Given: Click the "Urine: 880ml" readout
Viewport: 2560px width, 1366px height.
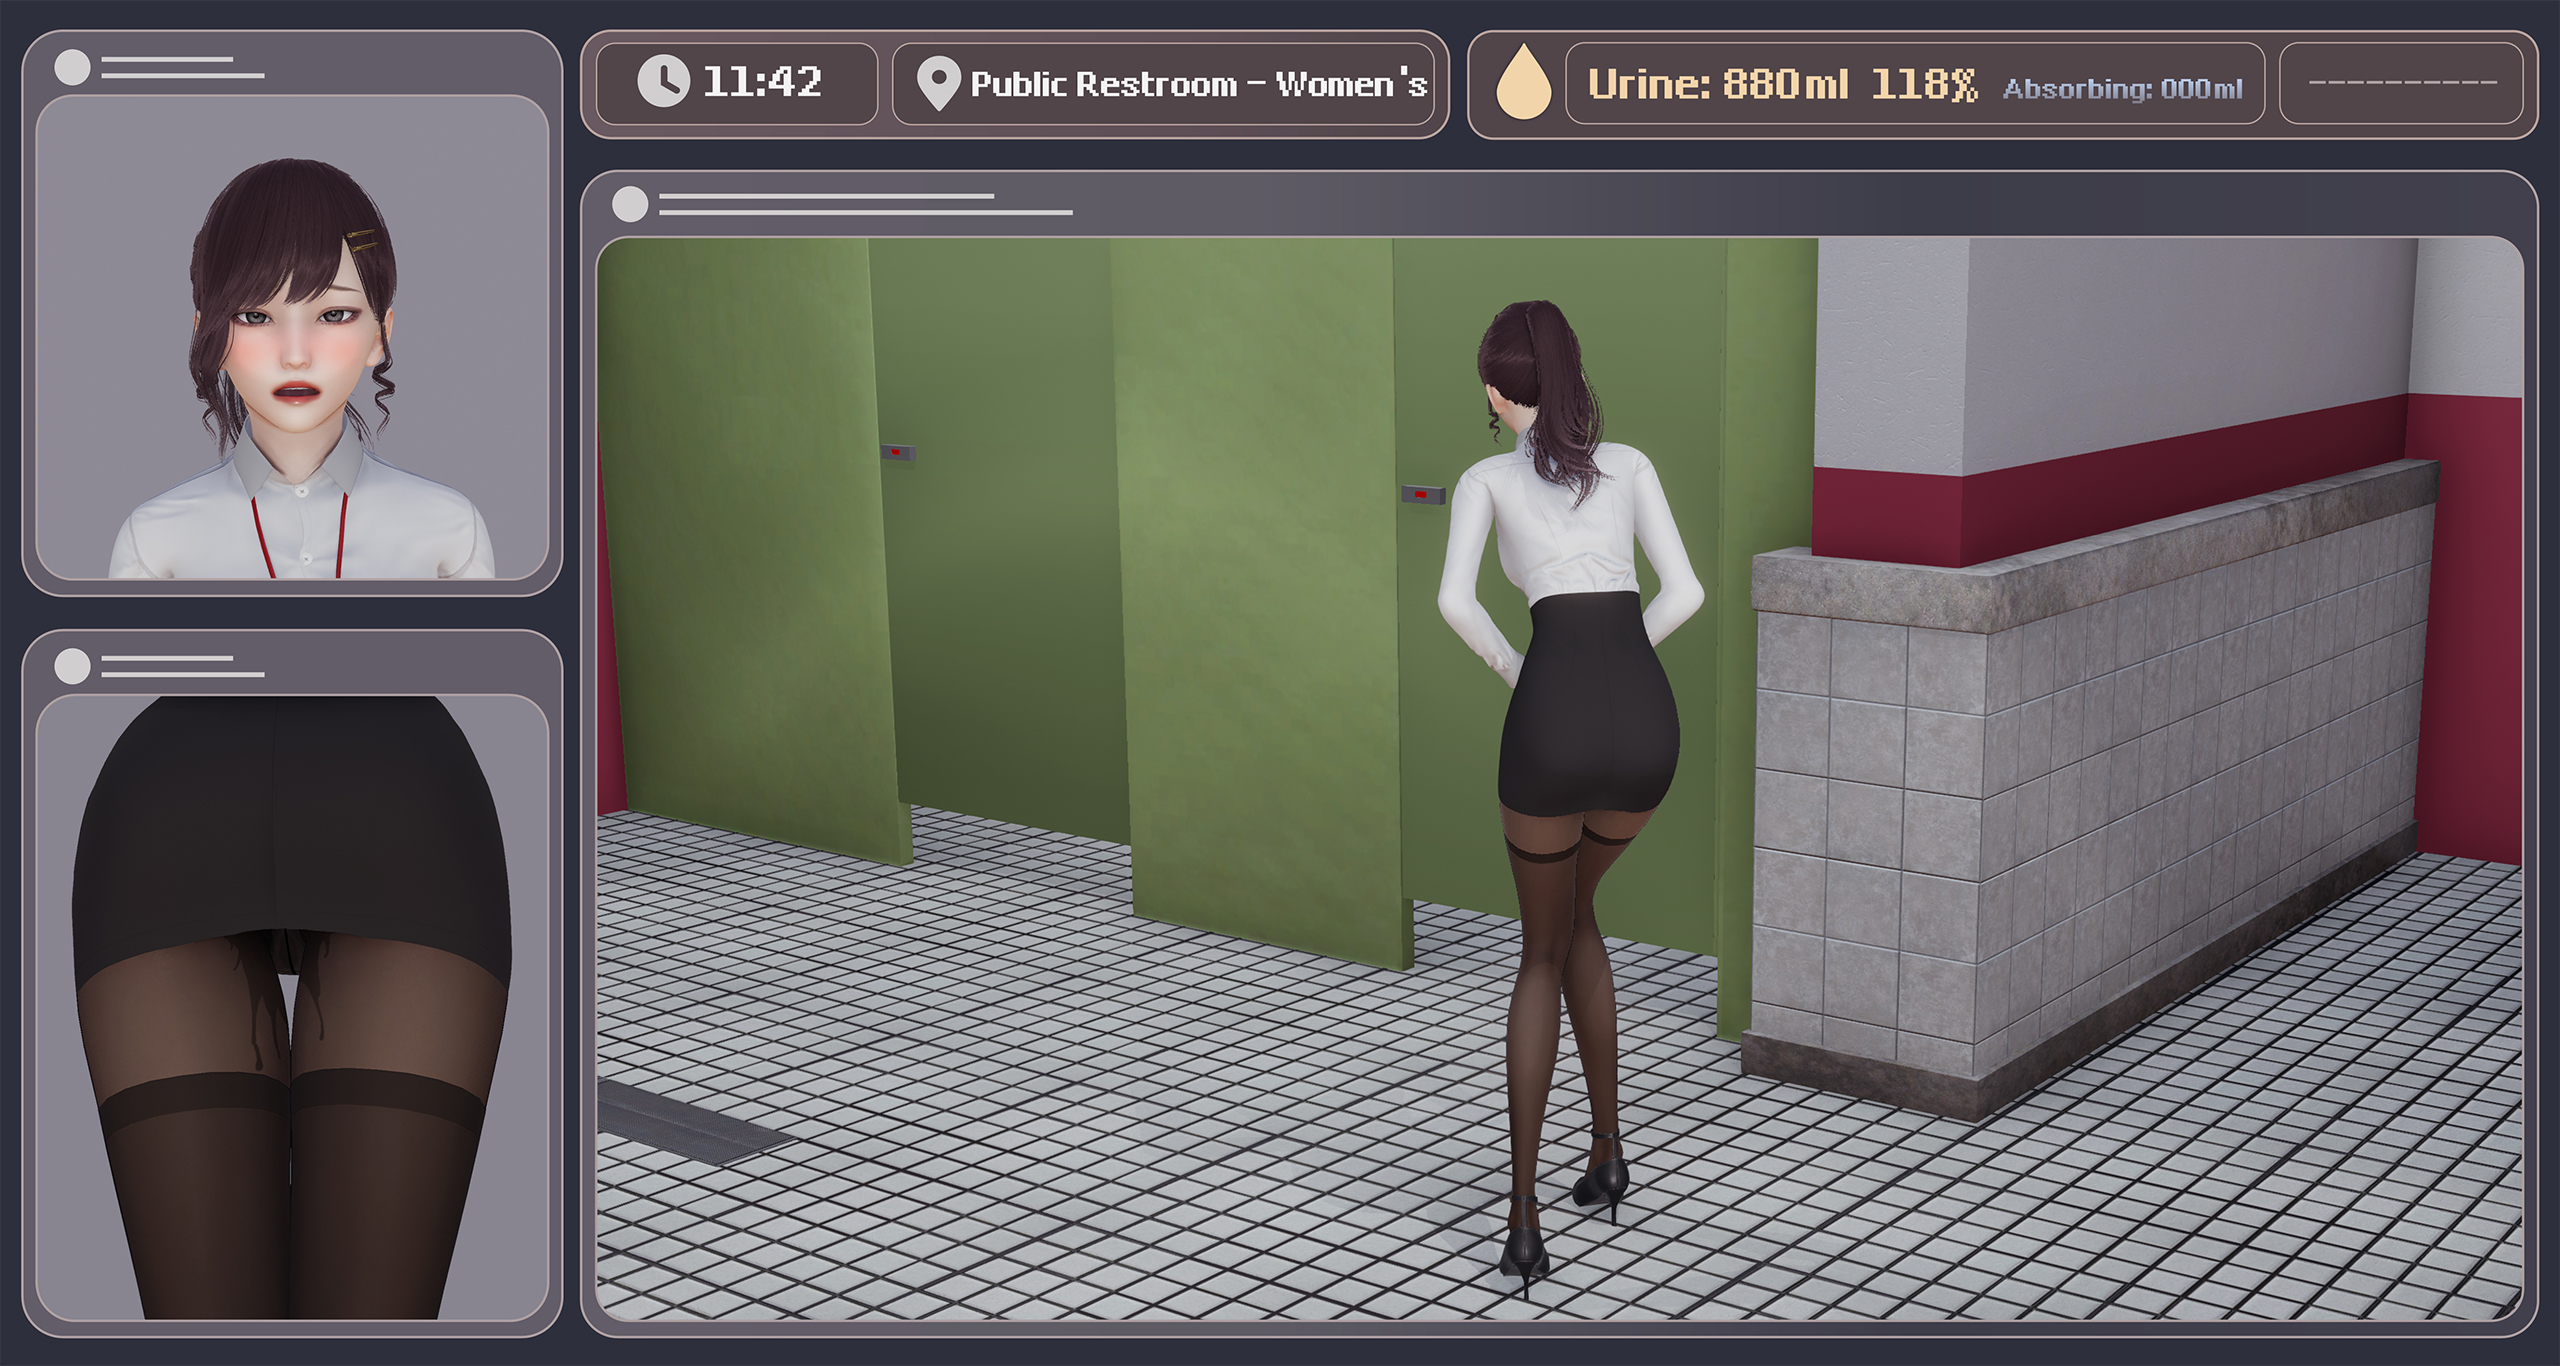Looking at the screenshot, I should tap(1718, 85).
